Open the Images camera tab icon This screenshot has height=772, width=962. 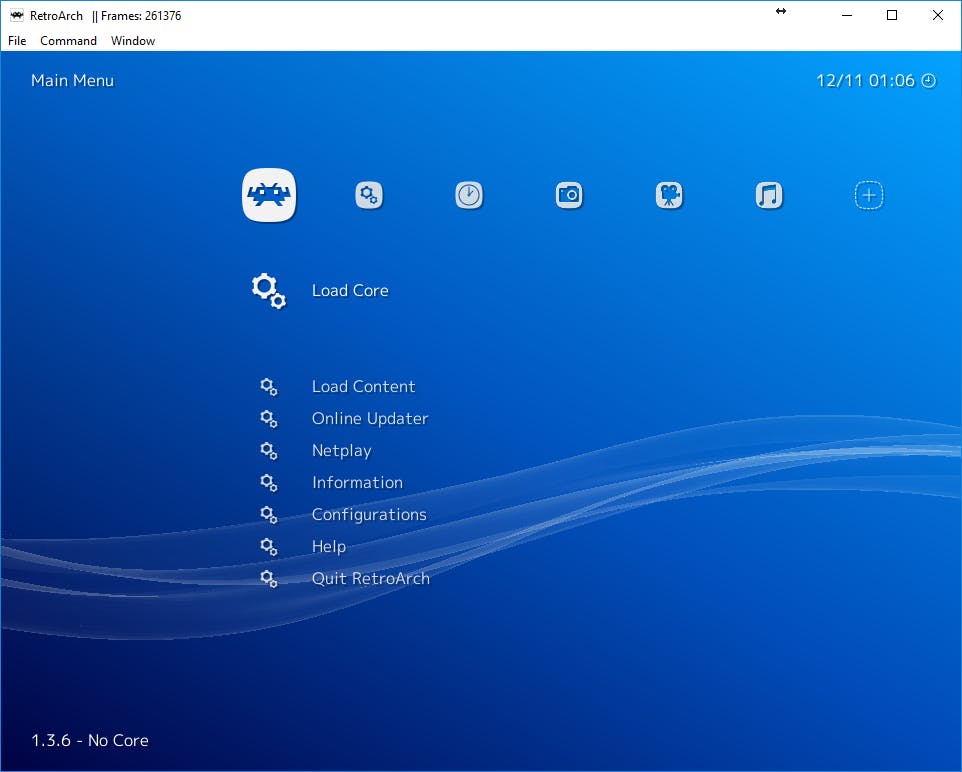point(569,195)
